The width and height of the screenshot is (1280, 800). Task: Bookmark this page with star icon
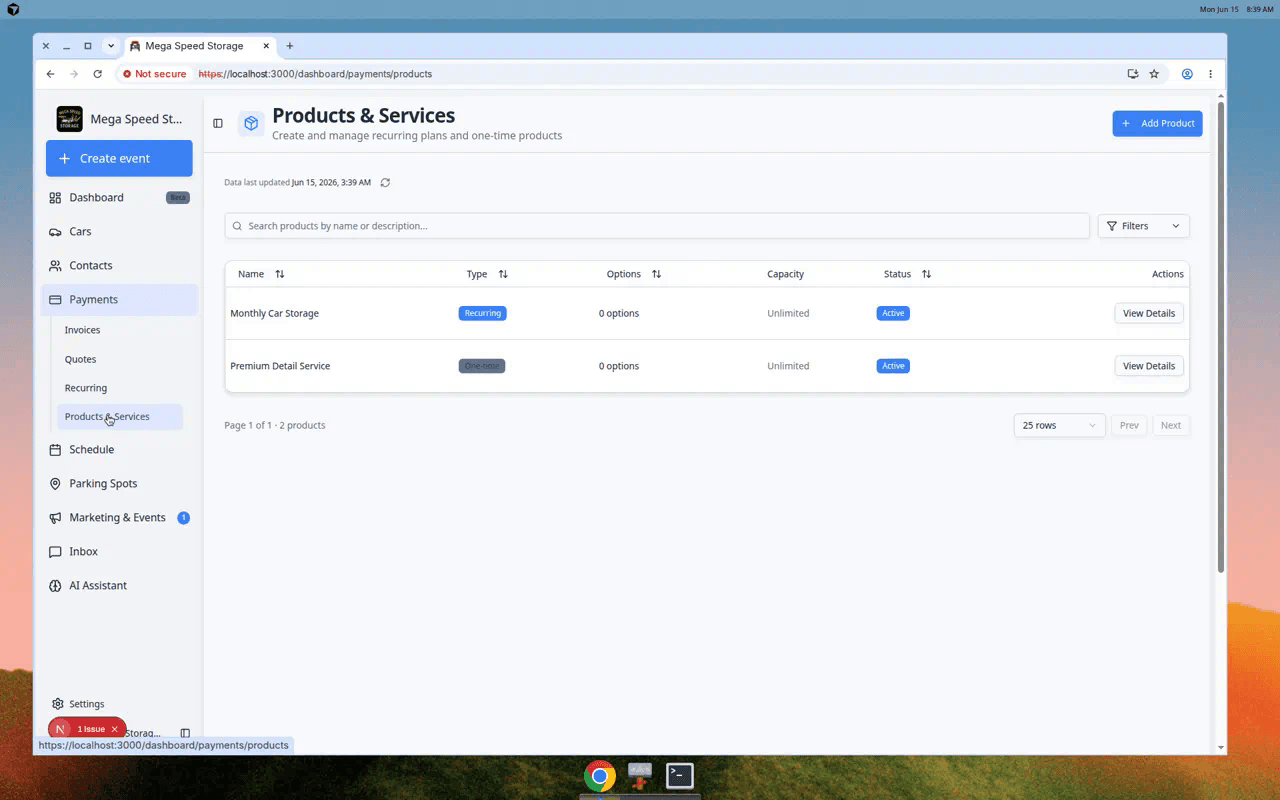(1154, 74)
